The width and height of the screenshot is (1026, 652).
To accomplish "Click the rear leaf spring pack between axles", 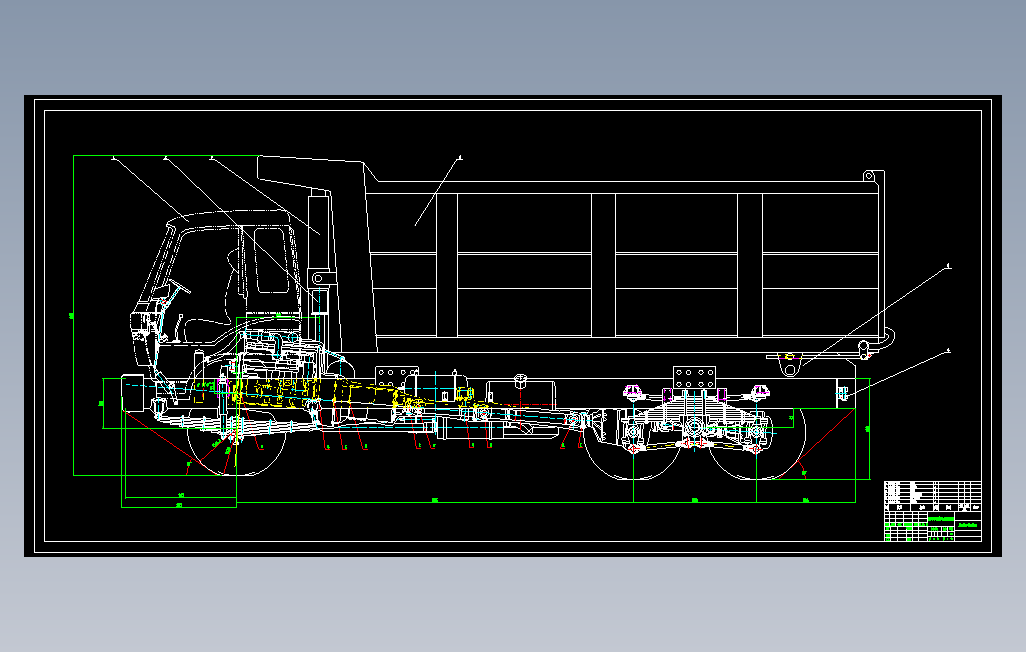I will coord(694,414).
